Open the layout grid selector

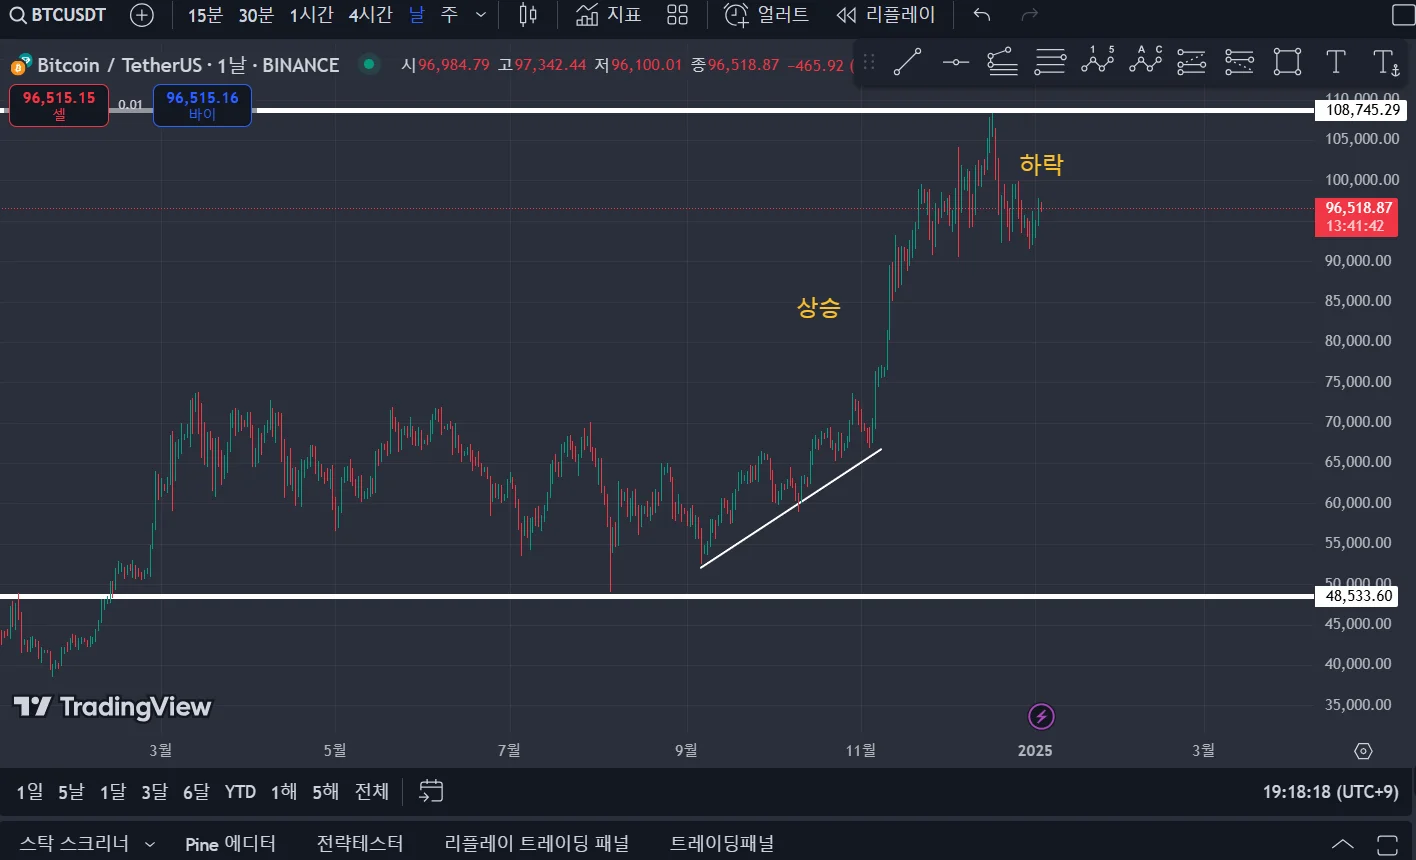(678, 15)
